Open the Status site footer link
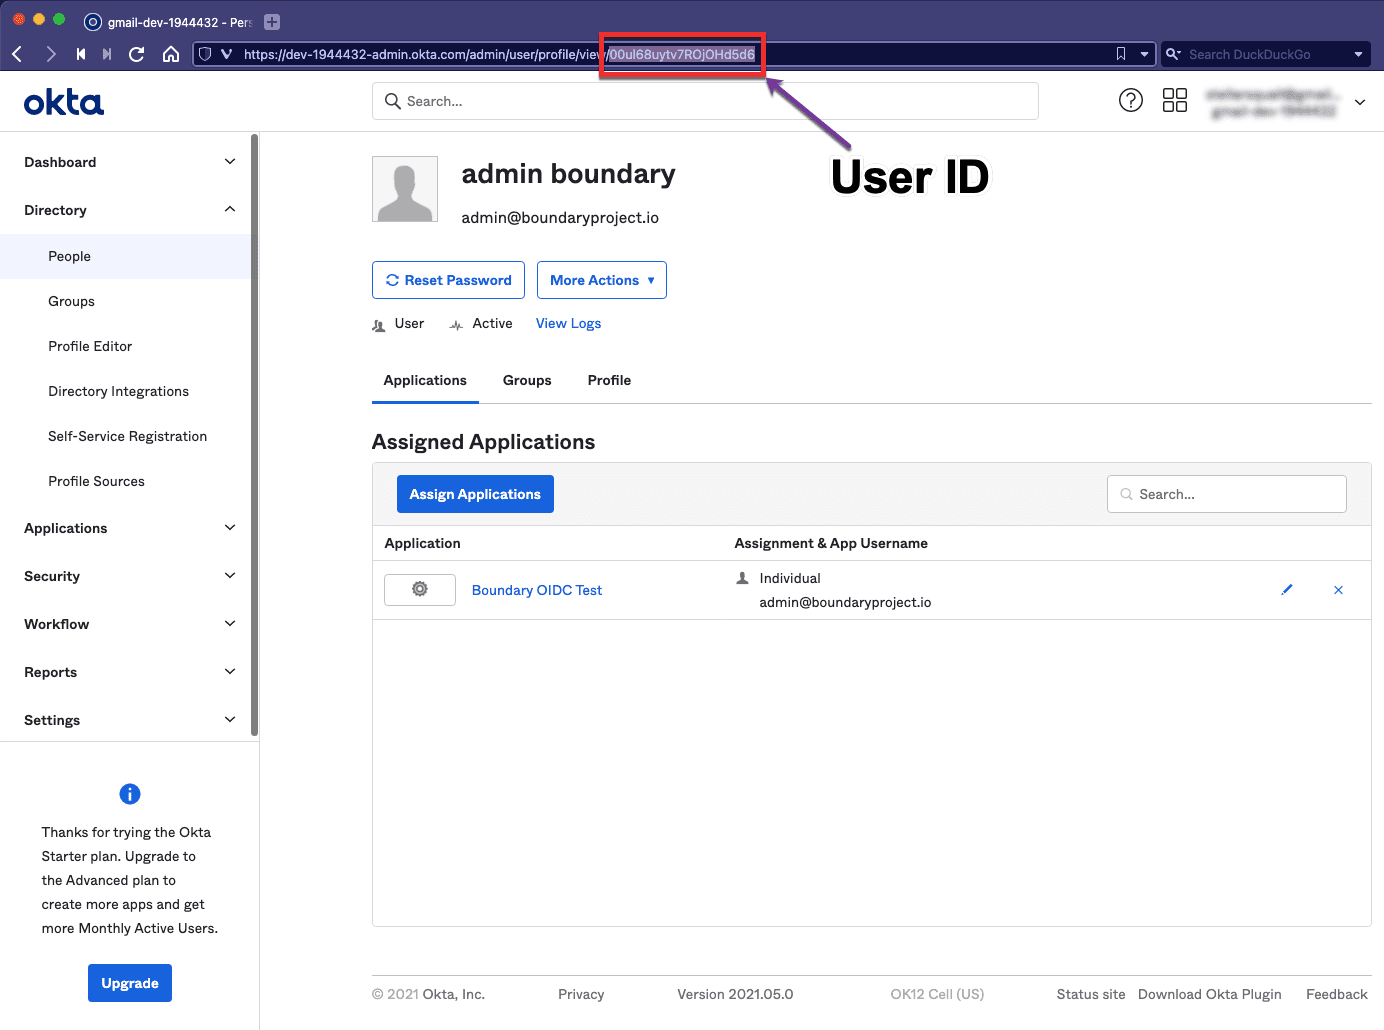 1091,994
